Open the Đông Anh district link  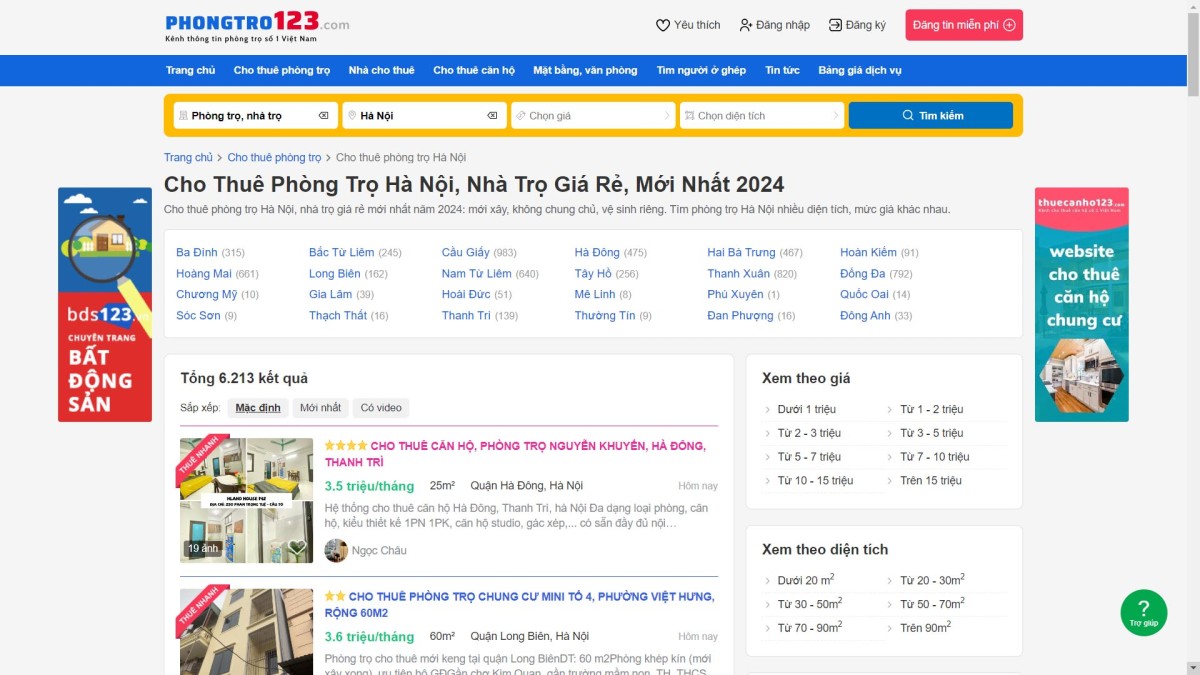pos(865,316)
